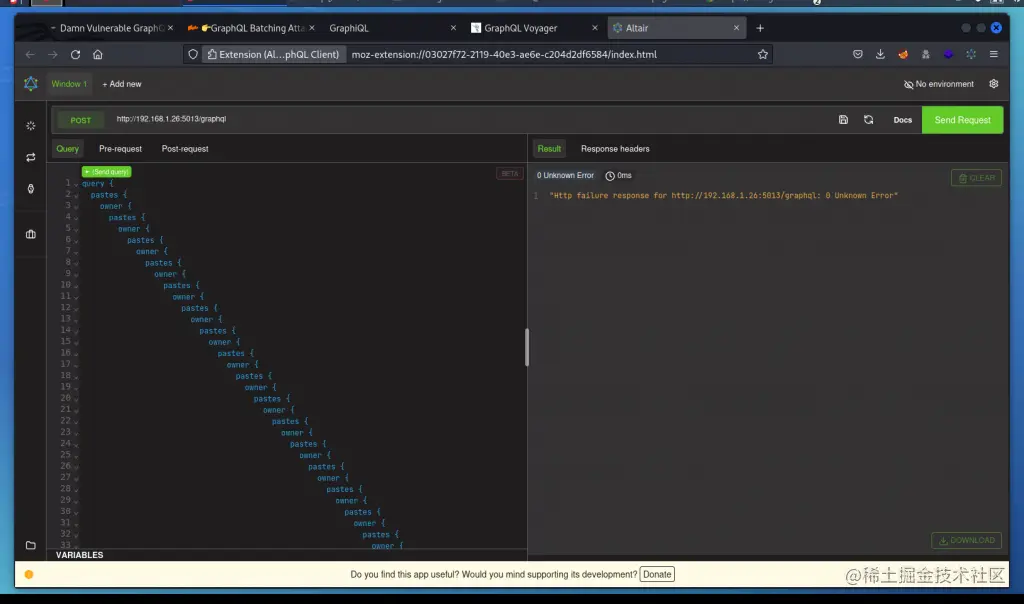Open the briefcase tools sidebar icon
This screenshot has height=604, width=1024.
point(31,234)
